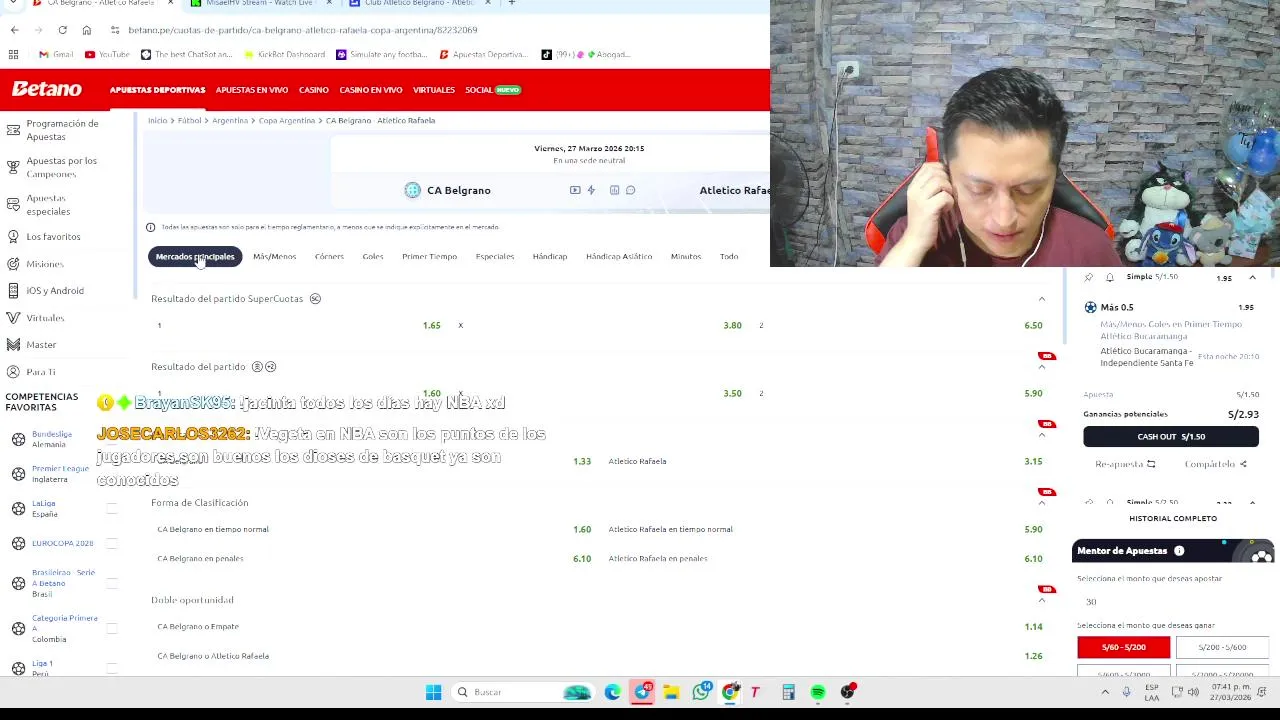The width and height of the screenshot is (1280, 720).
Task: Select the Hándicap Asiático tab
Action: pyautogui.click(x=619, y=257)
